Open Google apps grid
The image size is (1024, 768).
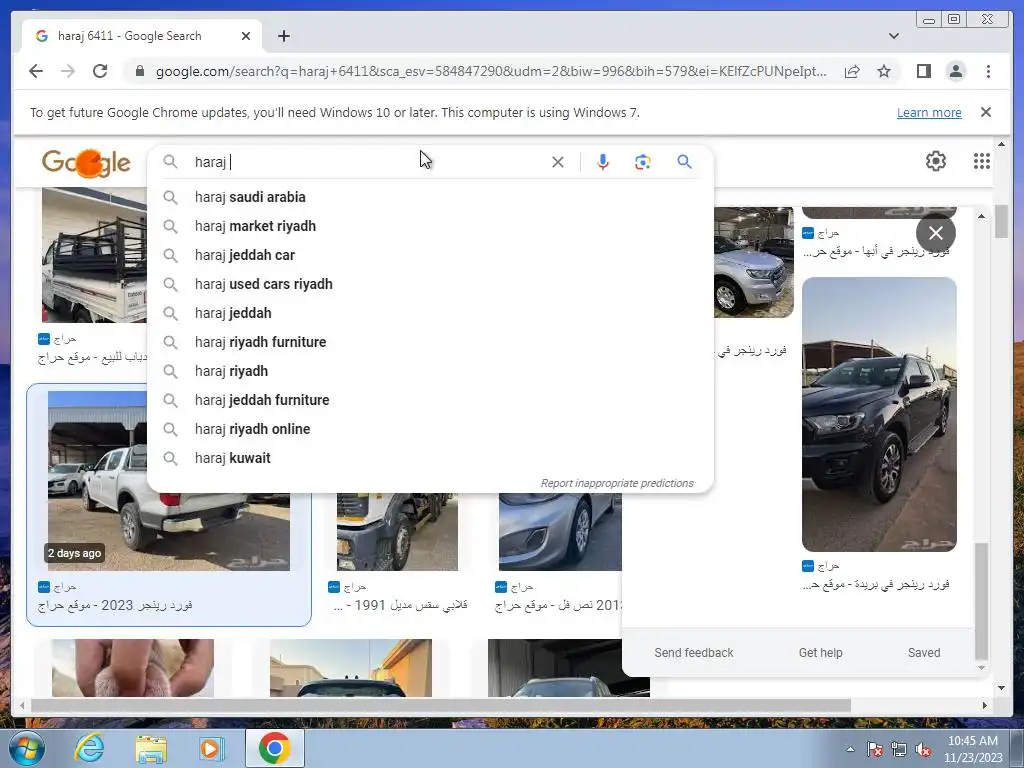(x=982, y=161)
